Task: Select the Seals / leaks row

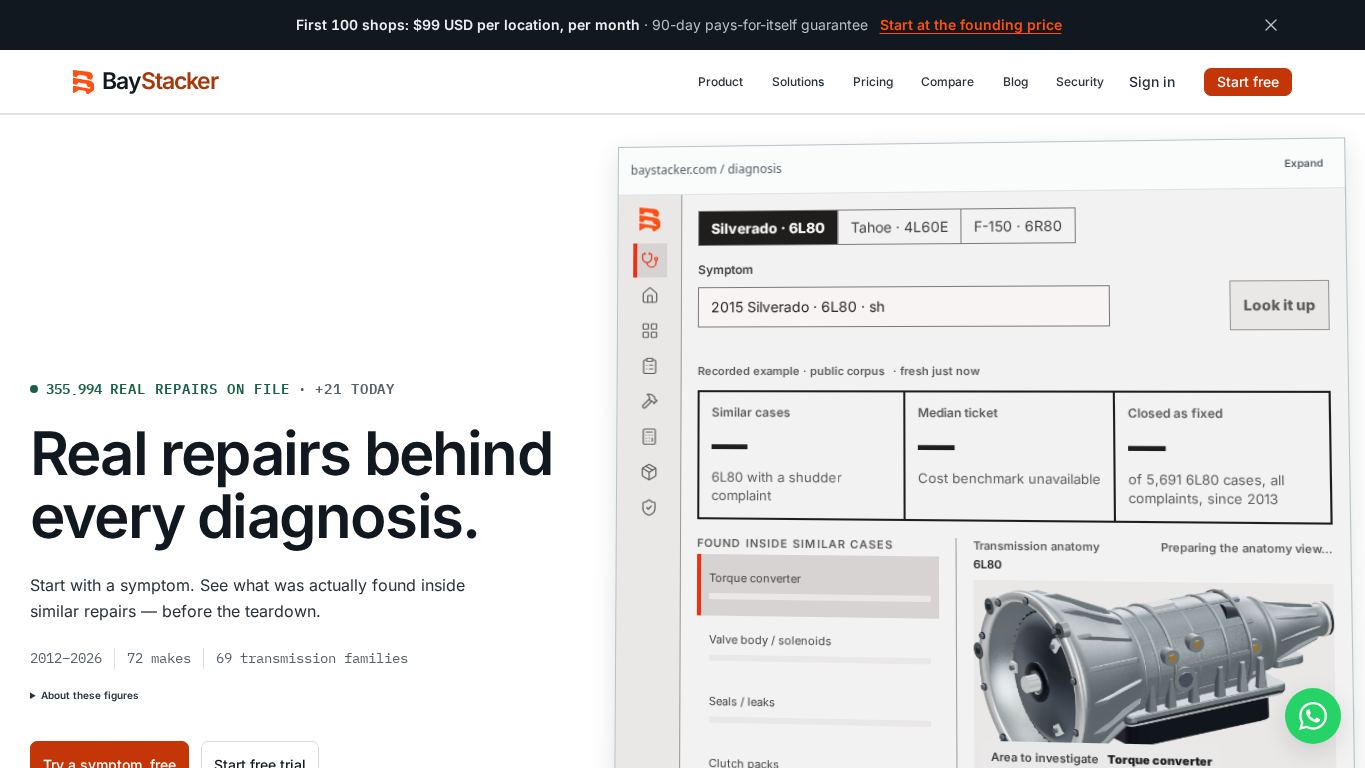Action: pyautogui.click(x=819, y=710)
